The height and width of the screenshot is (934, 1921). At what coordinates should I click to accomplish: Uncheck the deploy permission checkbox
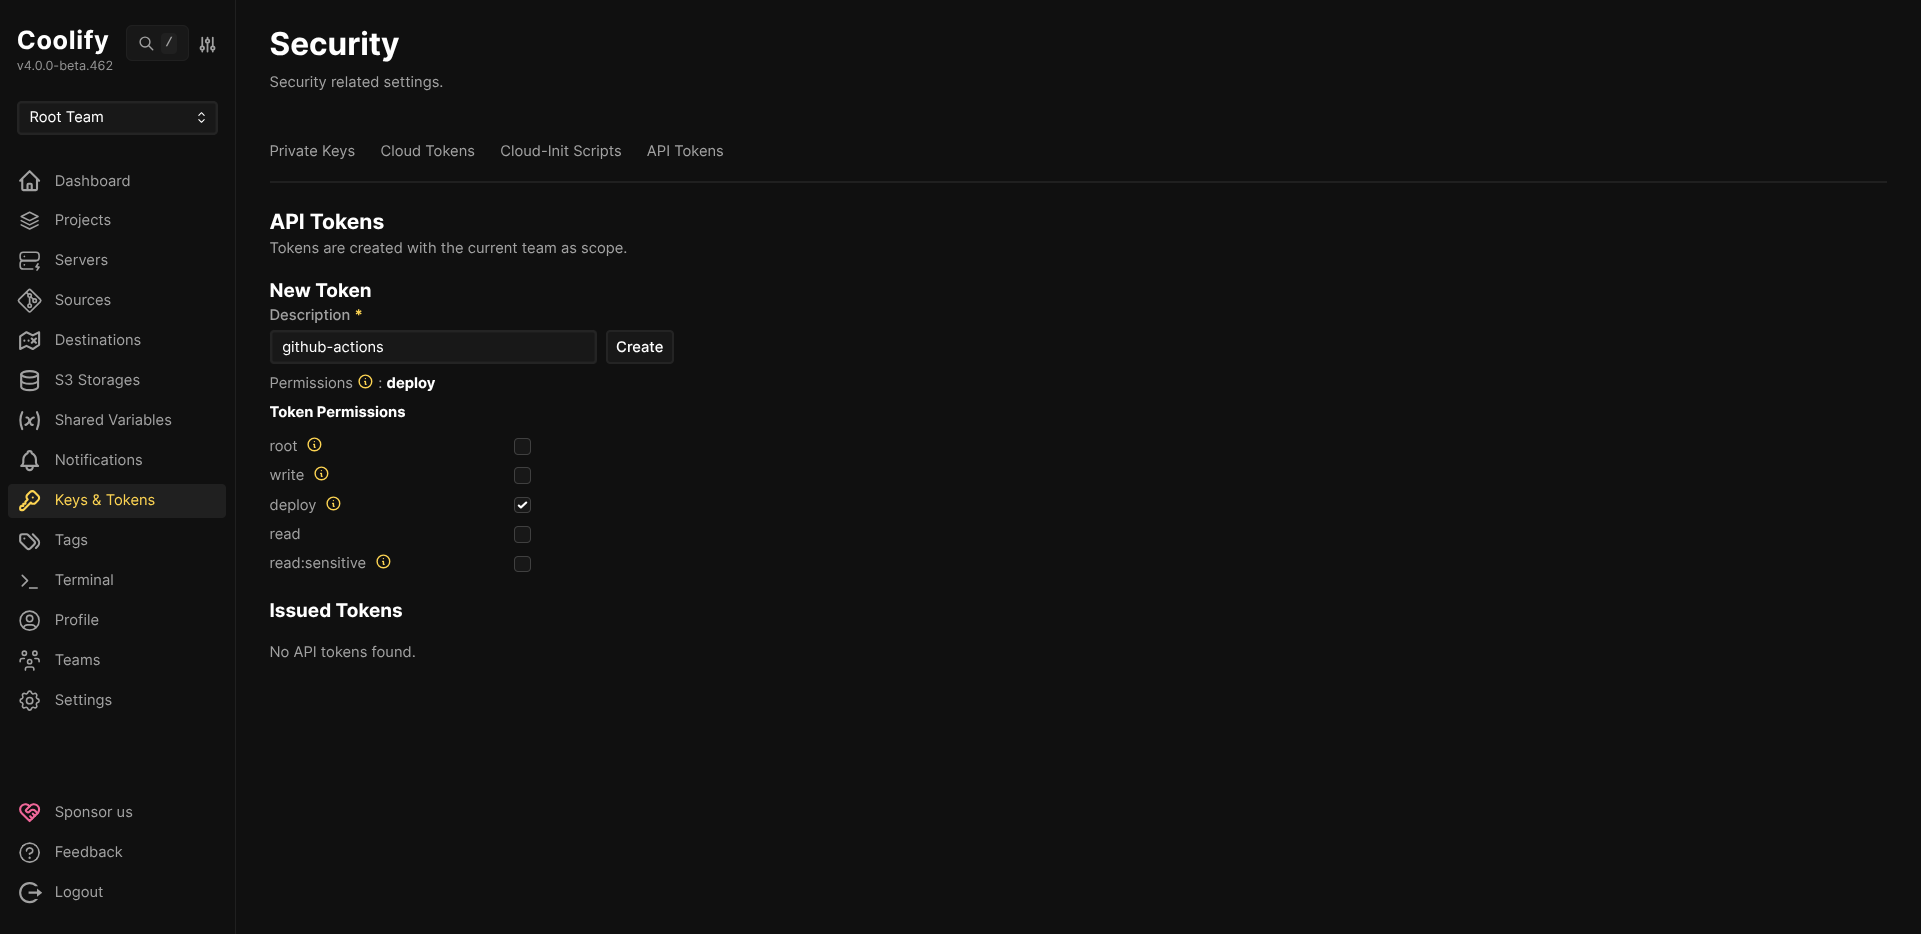(x=522, y=505)
